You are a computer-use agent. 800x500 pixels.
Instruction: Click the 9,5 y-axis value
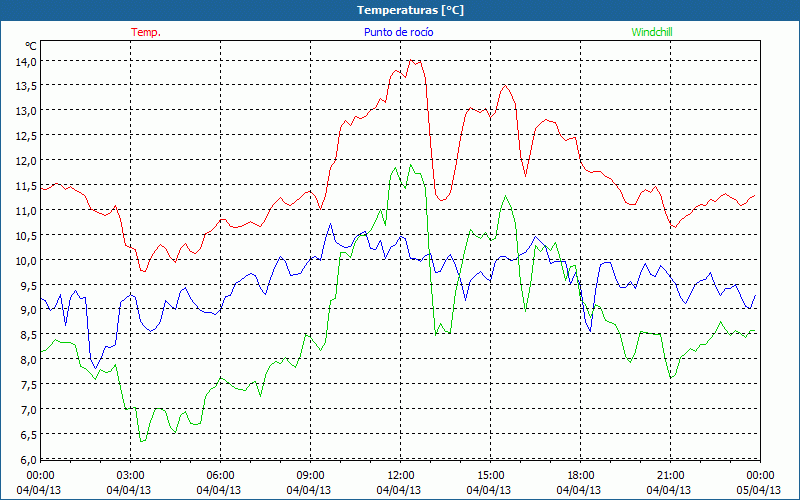(x=29, y=285)
